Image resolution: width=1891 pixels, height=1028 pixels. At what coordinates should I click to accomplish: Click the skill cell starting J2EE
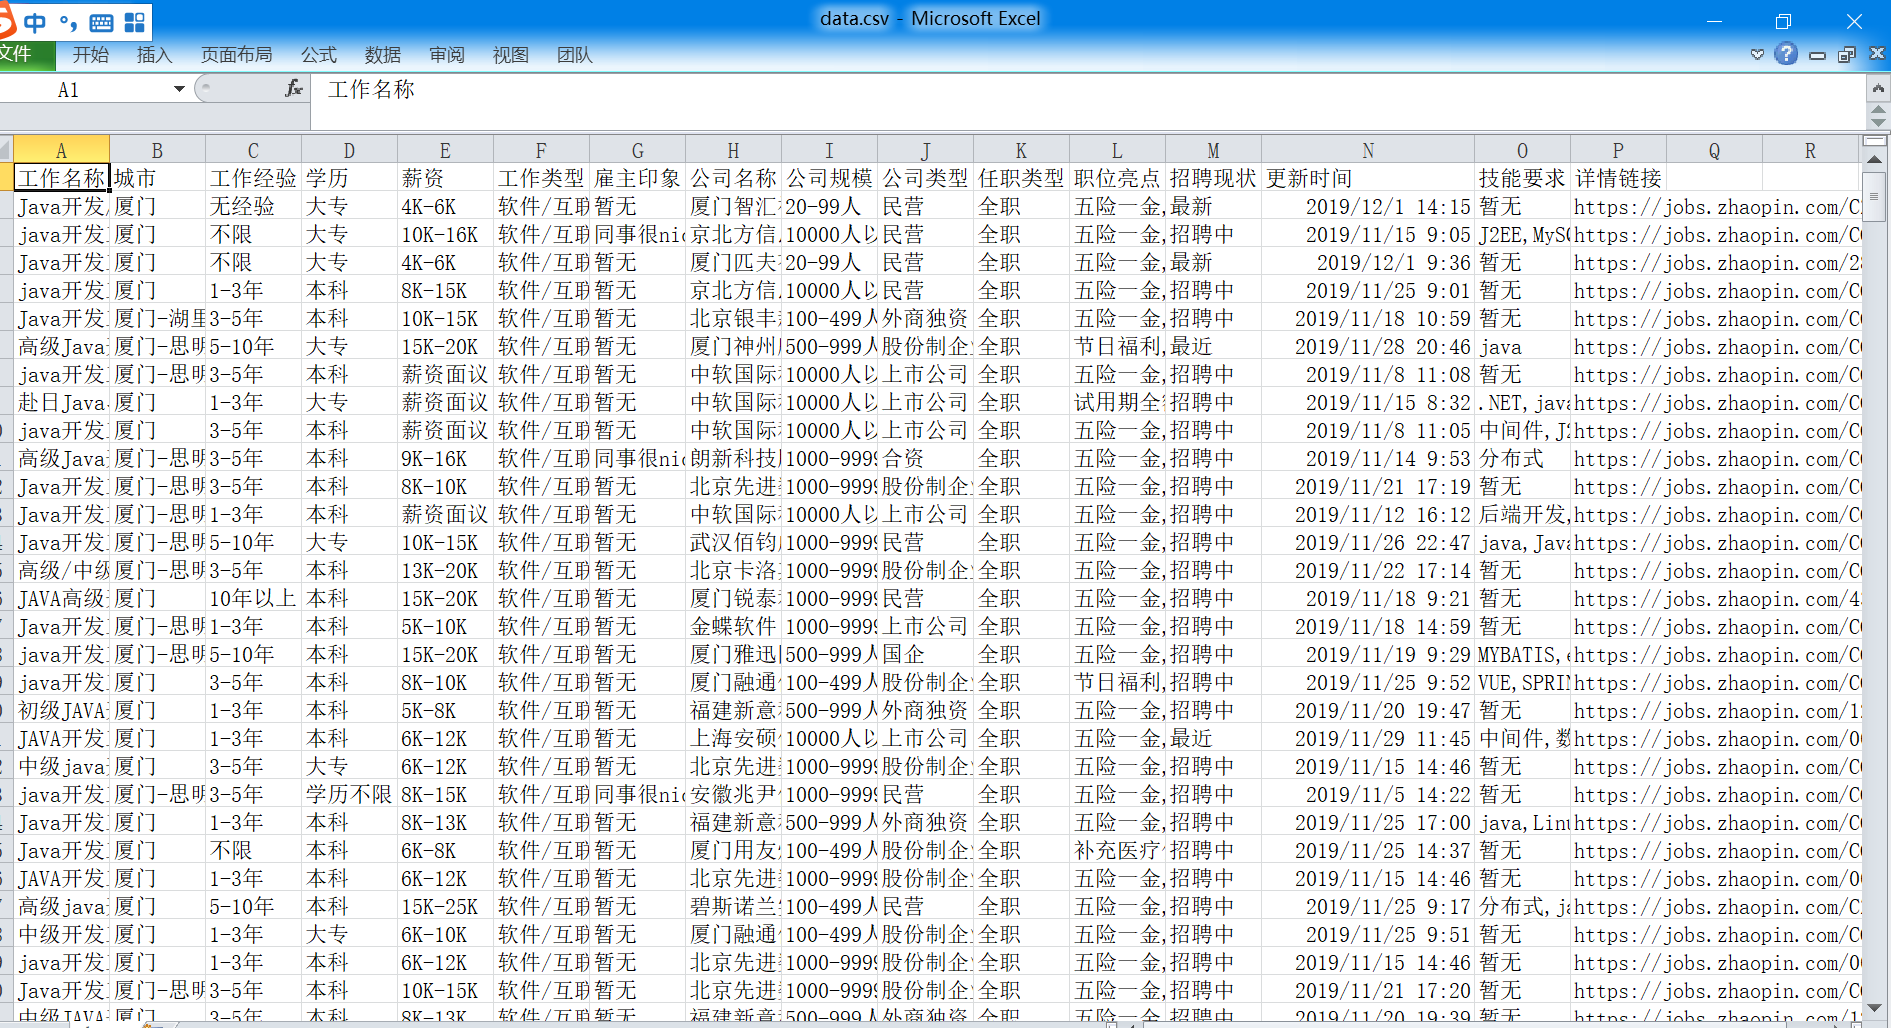point(1522,234)
